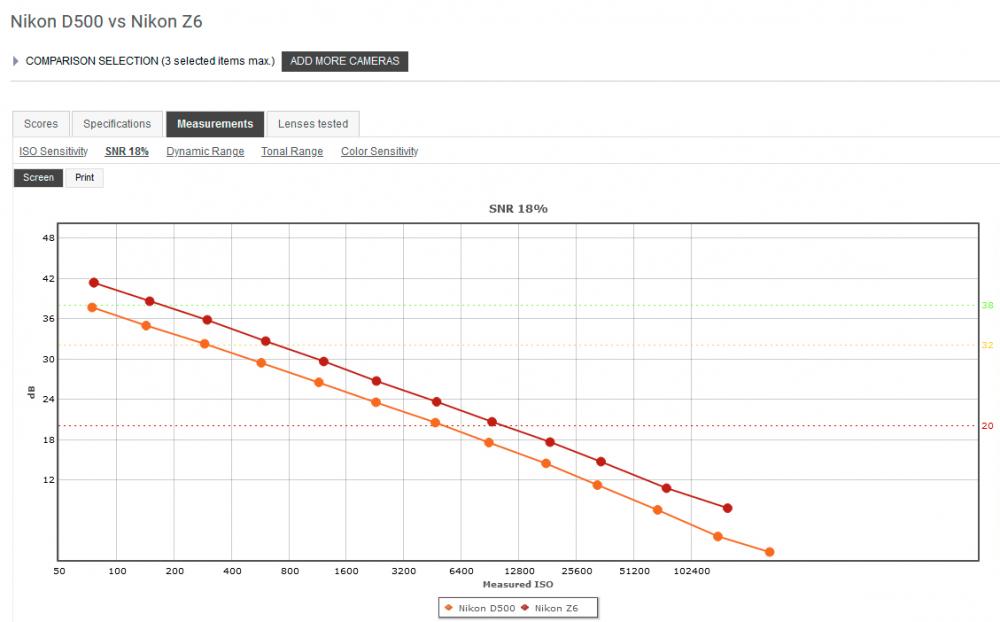Show the Dynamic Range chart
Image resolution: width=1000 pixels, height=622 pixels.
coord(205,151)
